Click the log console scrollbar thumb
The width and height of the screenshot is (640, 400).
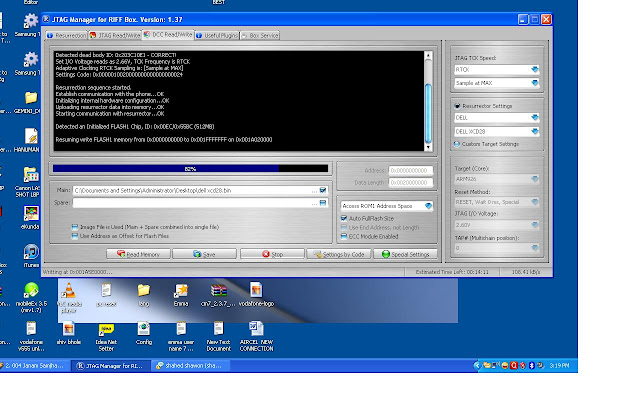point(428,112)
